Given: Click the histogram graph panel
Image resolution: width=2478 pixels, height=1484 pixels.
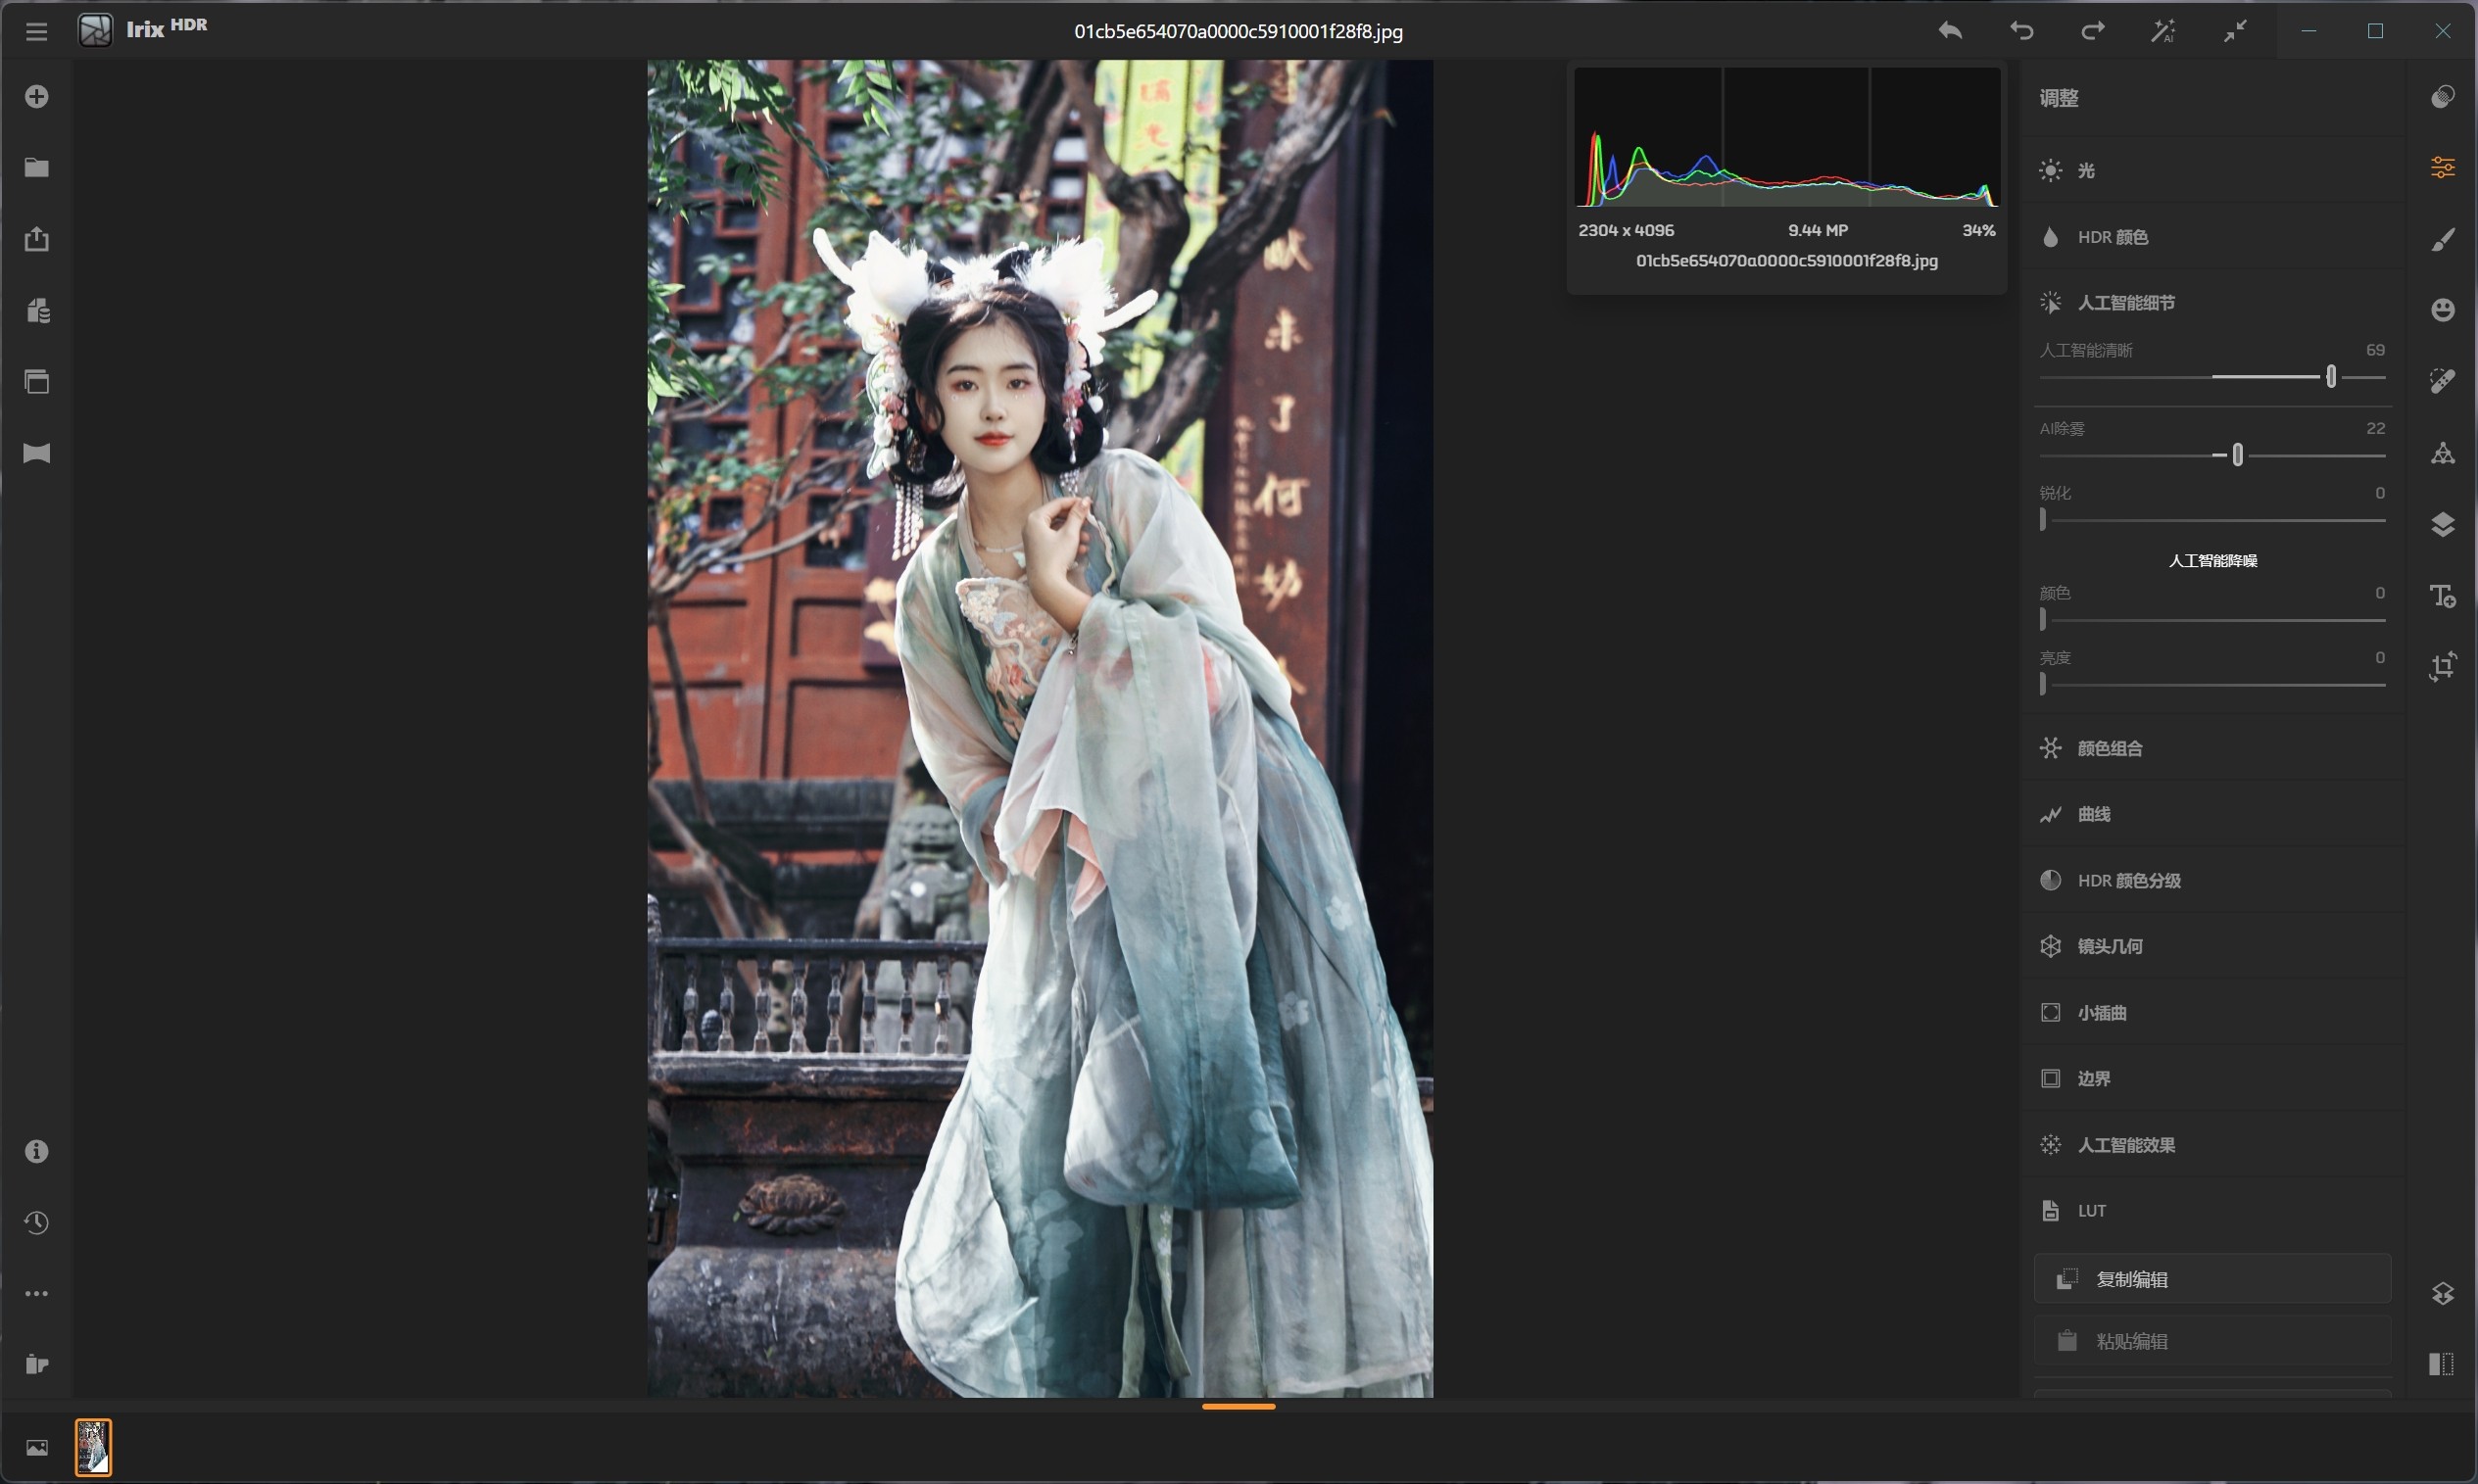Looking at the screenshot, I should click(x=1787, y=138).
